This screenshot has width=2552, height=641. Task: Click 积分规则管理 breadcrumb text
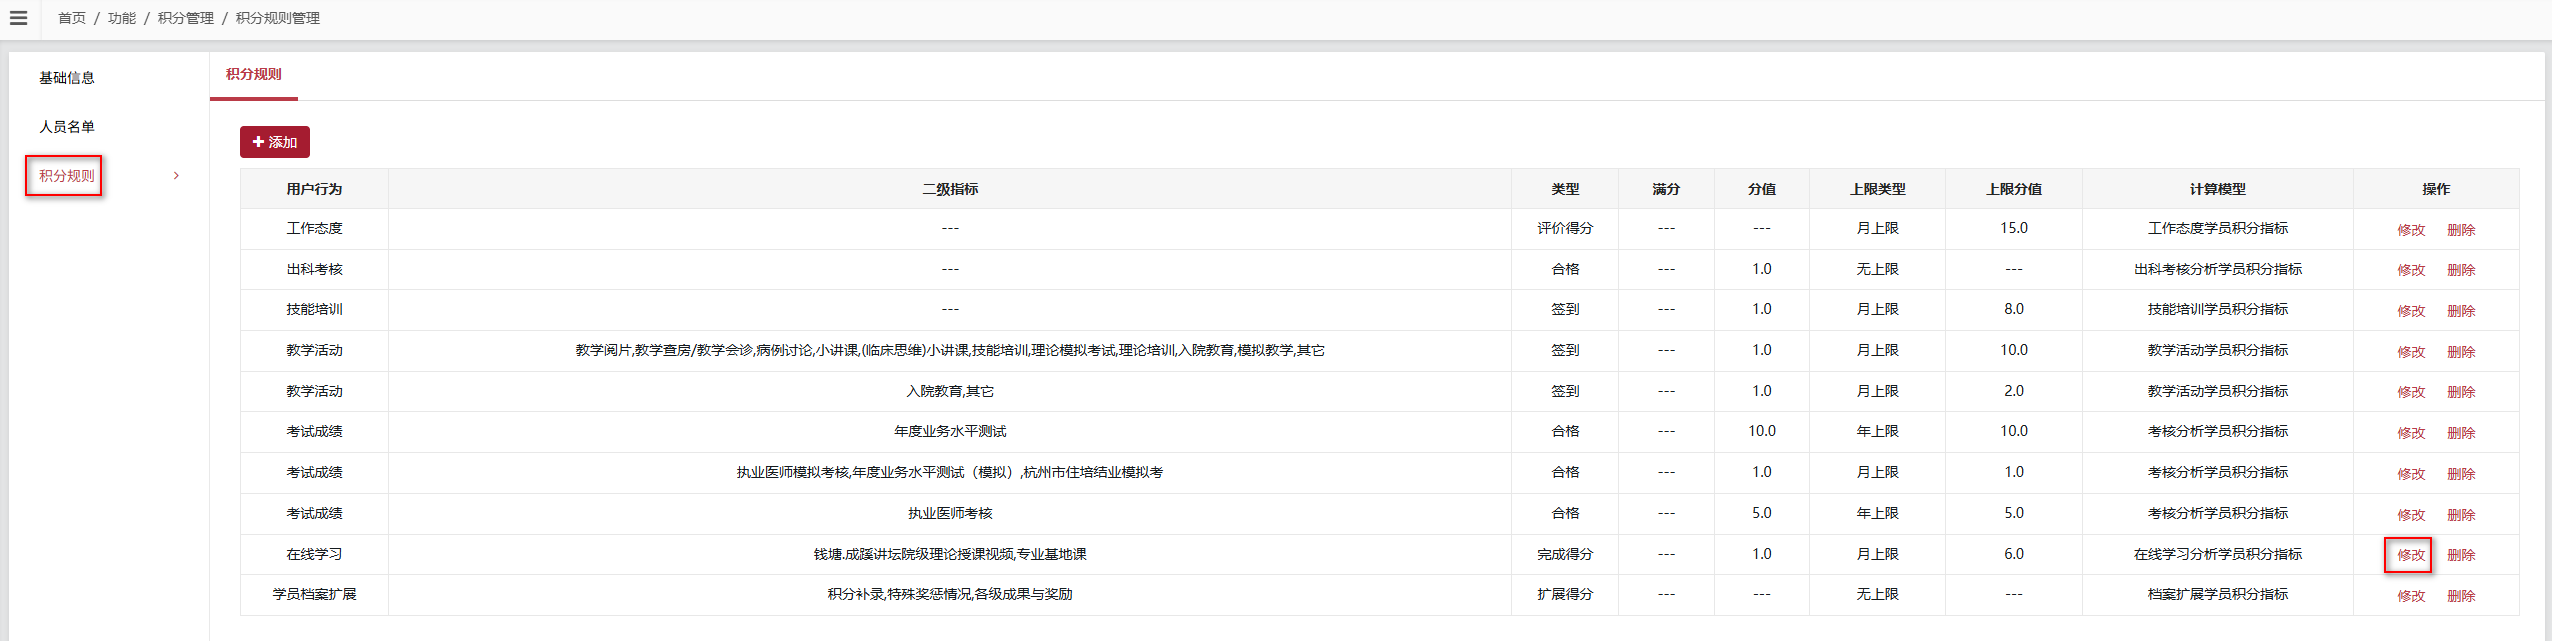click(278, 18)
